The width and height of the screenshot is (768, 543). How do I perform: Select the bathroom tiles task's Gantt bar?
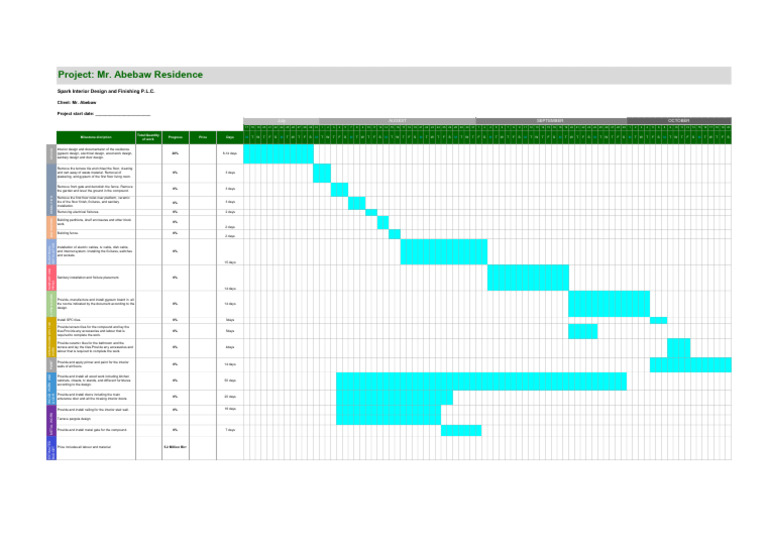point(679,348)
